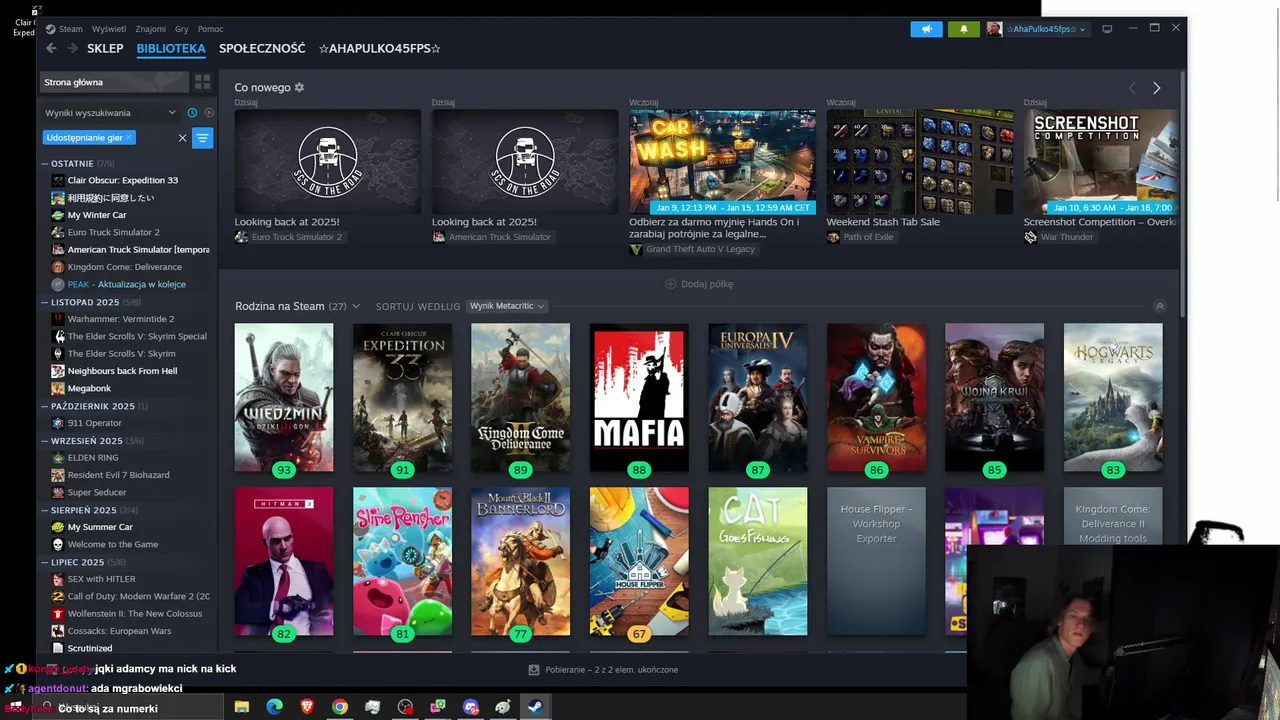Screen dimensions: 1280x720
Task: Open the downloads status Pobieranie bar
Action: [603, 670]
